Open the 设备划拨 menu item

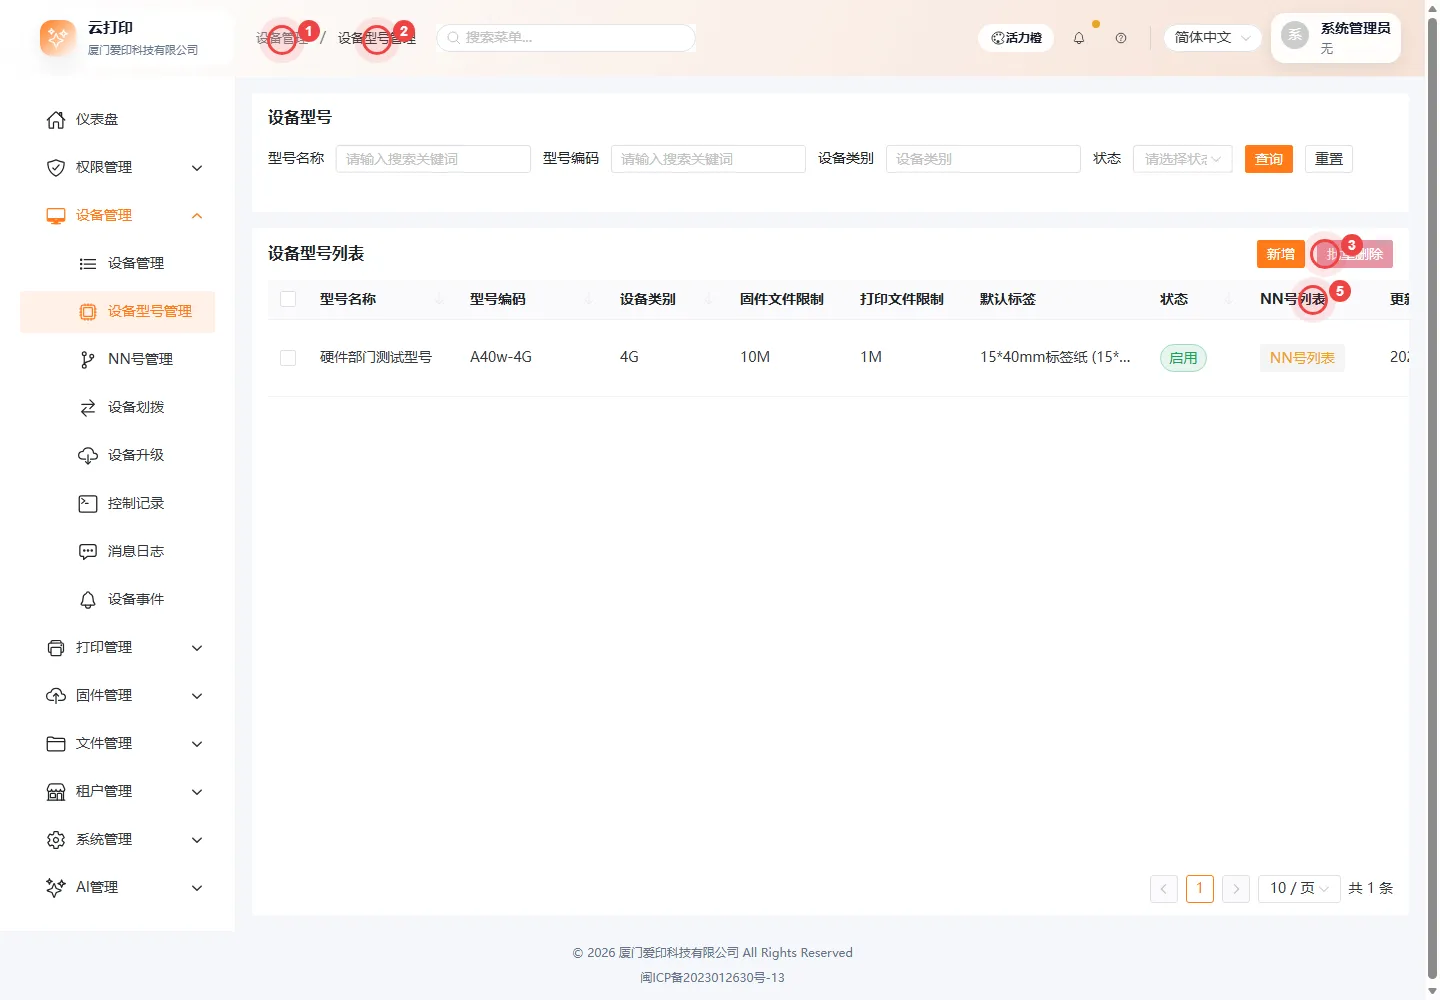118,408
